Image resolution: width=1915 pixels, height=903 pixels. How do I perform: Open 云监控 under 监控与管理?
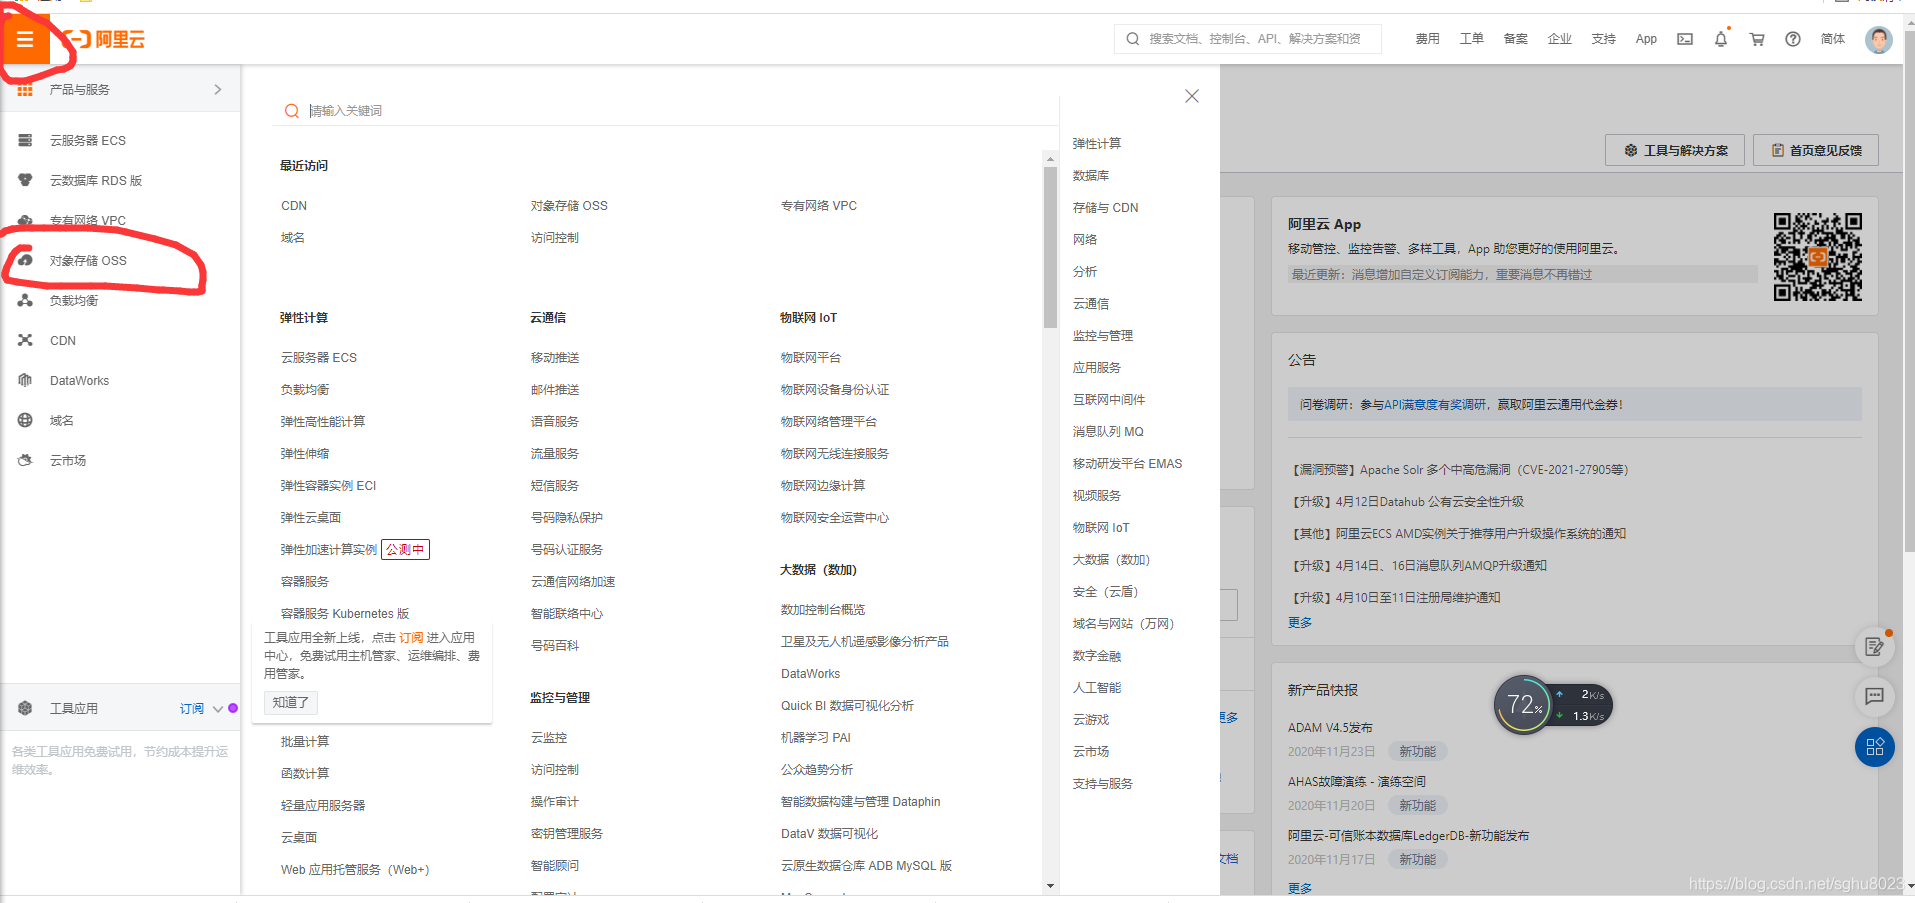tap(549, 738)
